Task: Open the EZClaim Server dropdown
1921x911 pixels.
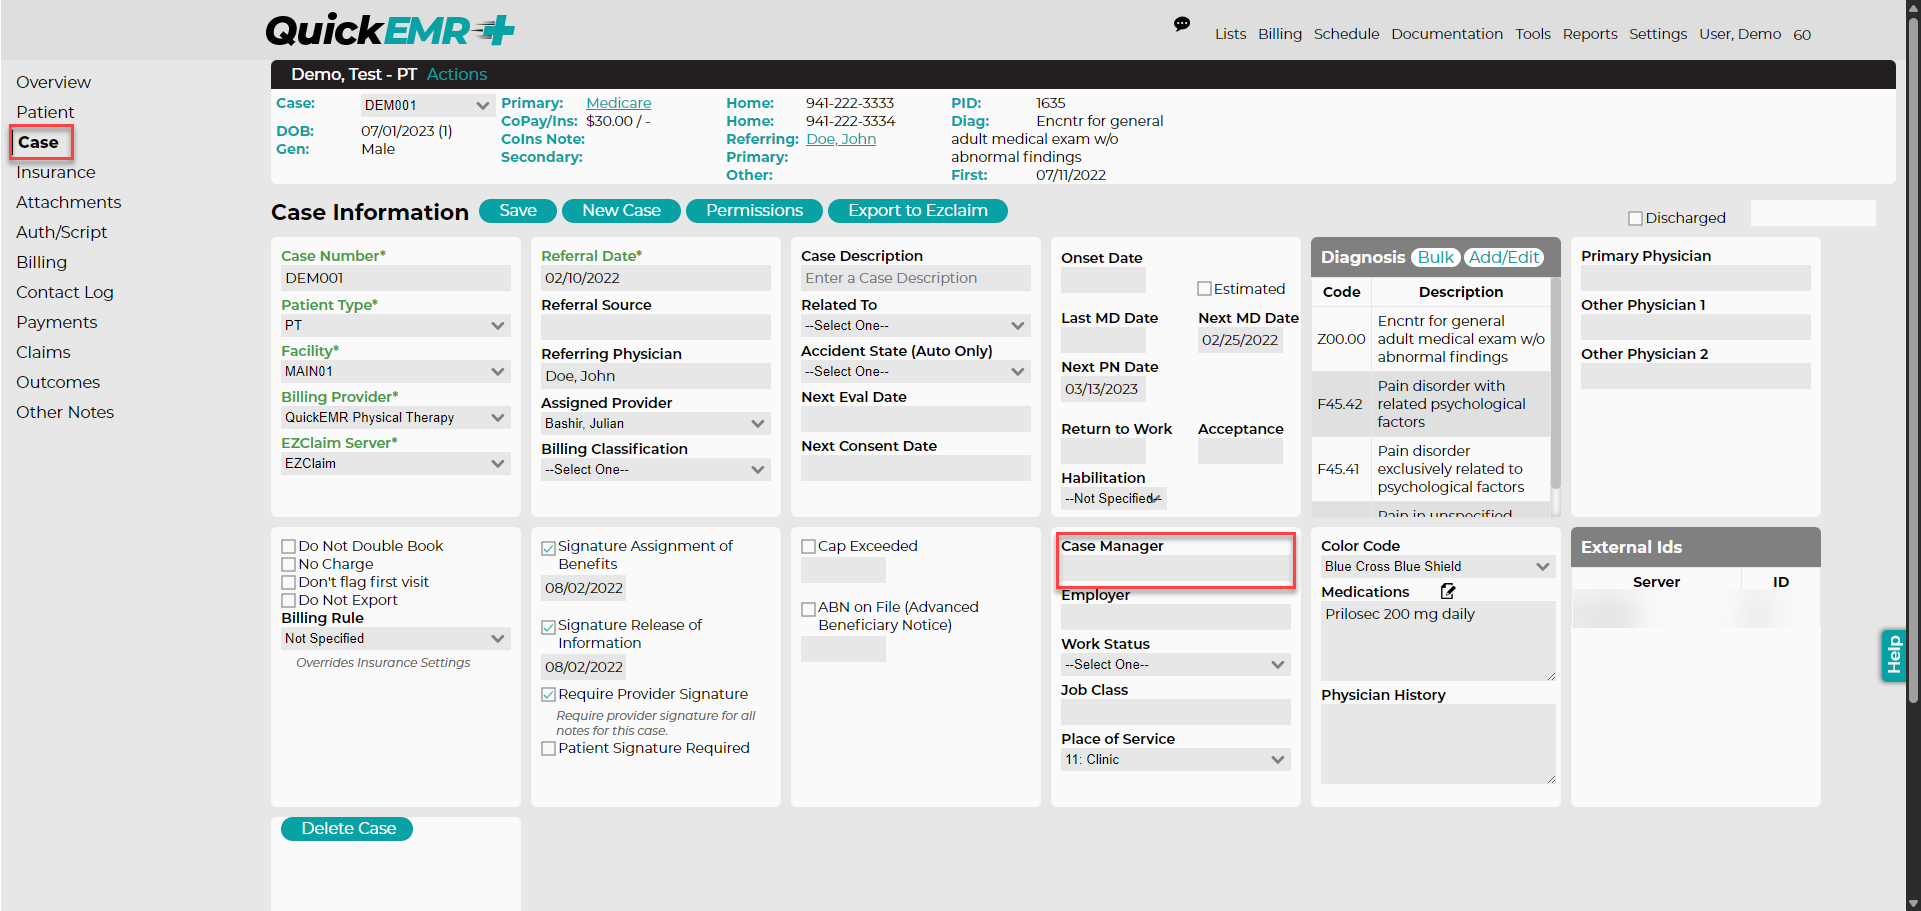Action: [x=396, y=463]
